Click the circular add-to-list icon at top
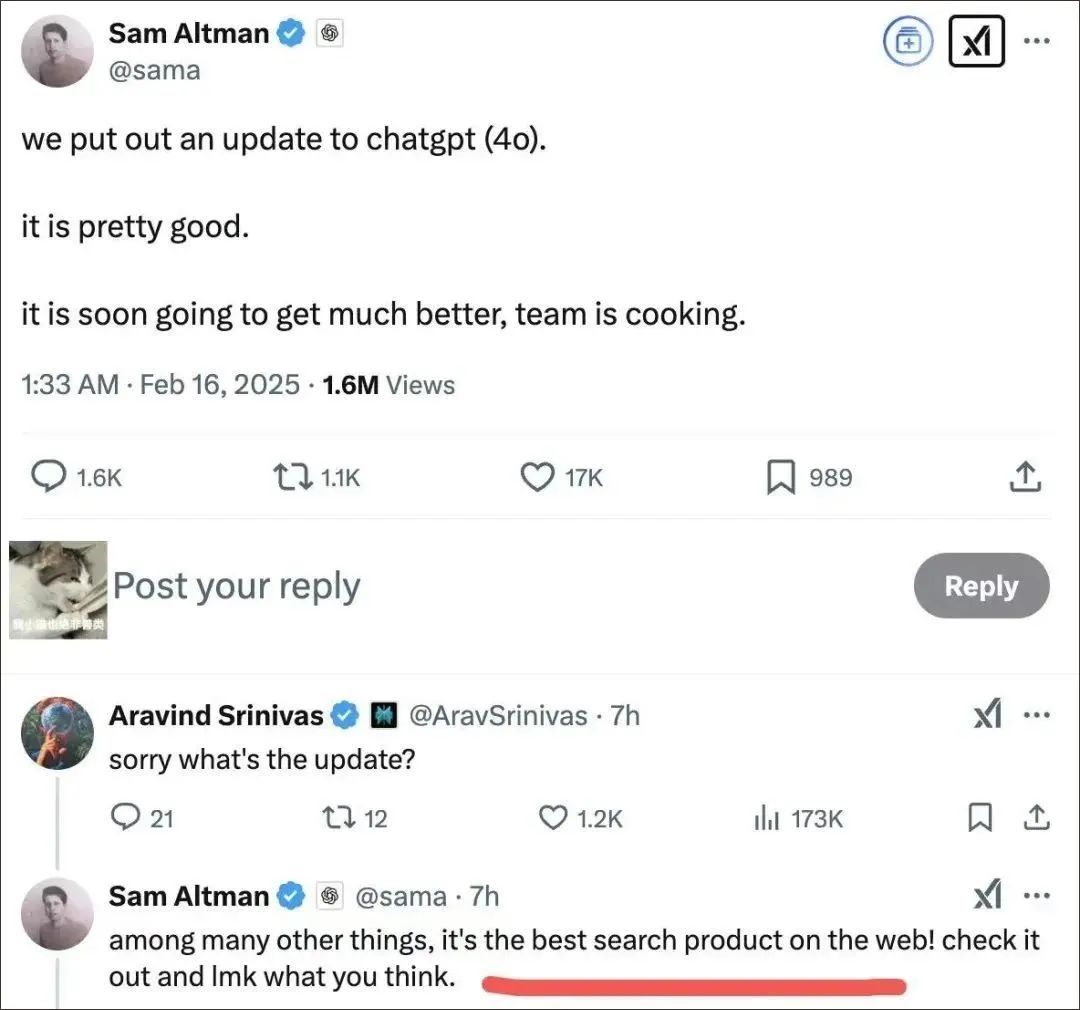 click(908, 42)
